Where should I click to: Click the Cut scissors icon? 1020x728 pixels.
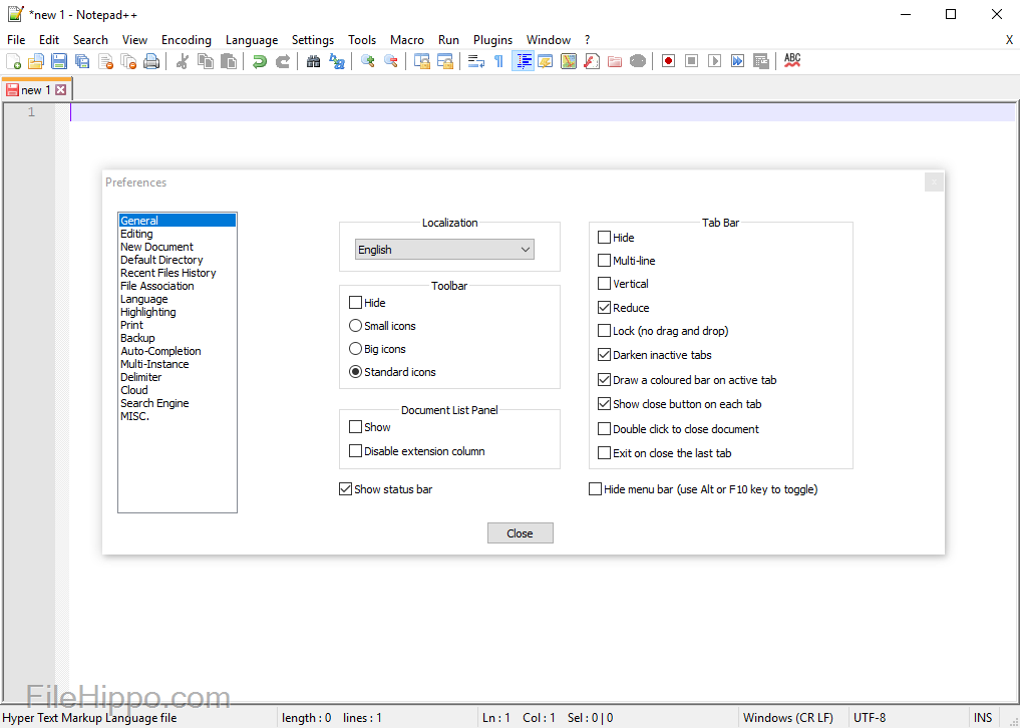(x=182, y=61)
